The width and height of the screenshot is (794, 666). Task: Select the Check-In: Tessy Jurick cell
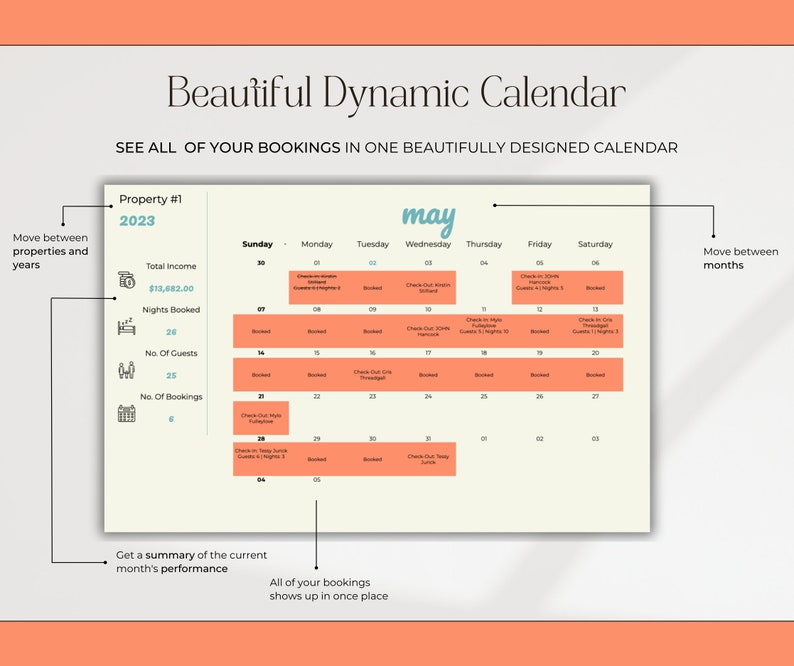[x=261, y=459]
